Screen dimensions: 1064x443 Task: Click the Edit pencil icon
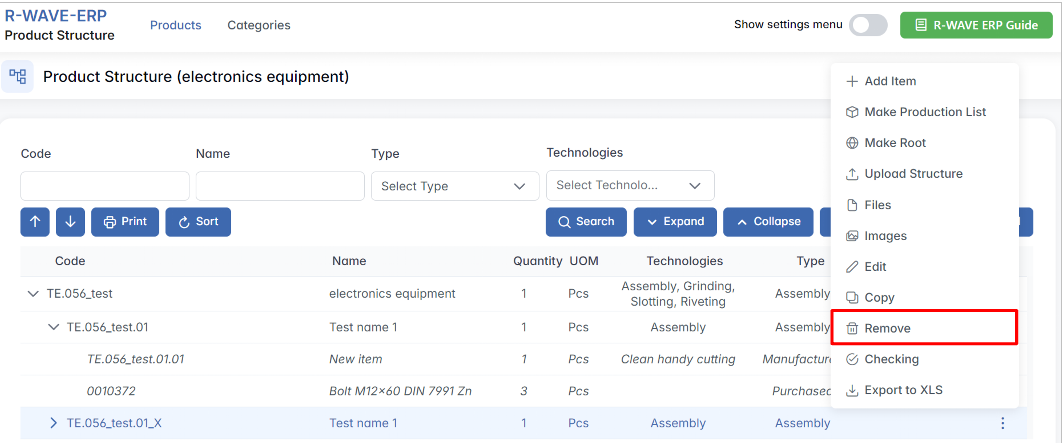(x=852, y=267)
